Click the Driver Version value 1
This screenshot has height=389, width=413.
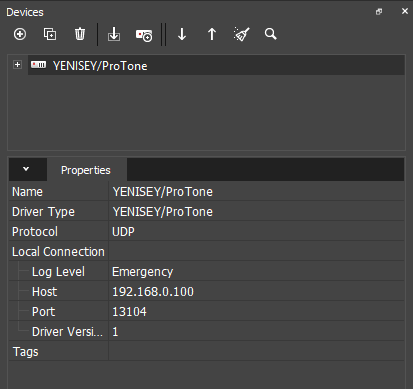(x=115, y=332)
